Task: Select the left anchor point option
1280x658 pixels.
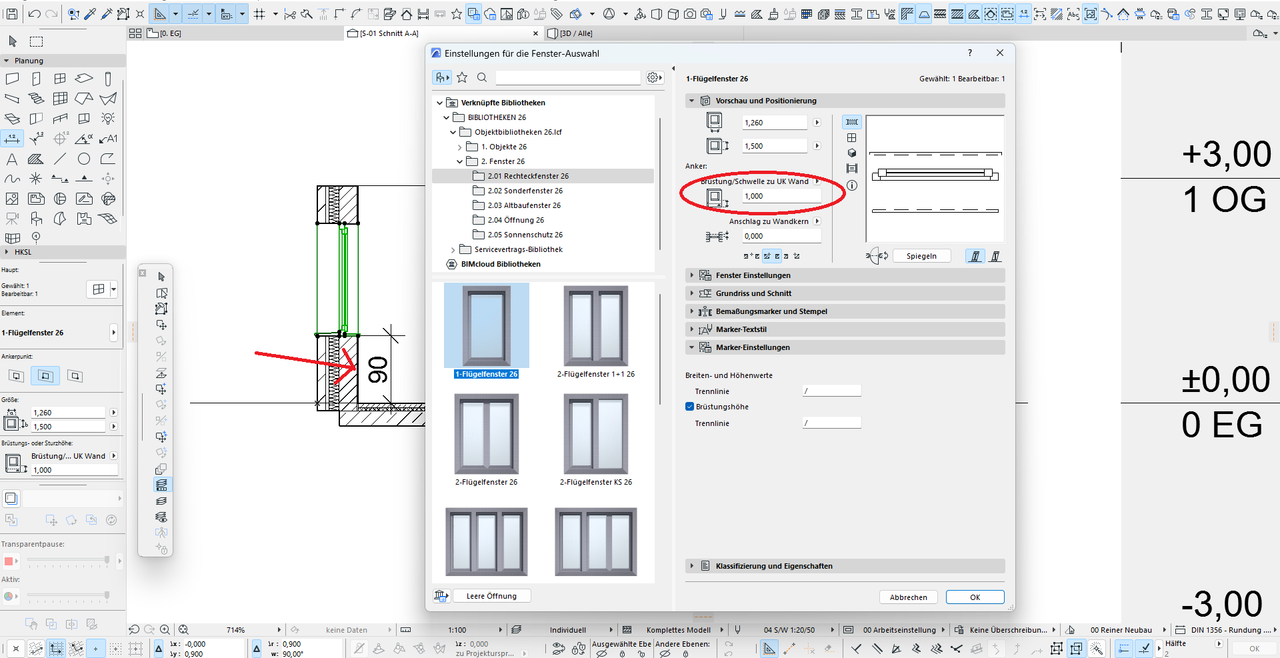Action: [x=16, y=375]
